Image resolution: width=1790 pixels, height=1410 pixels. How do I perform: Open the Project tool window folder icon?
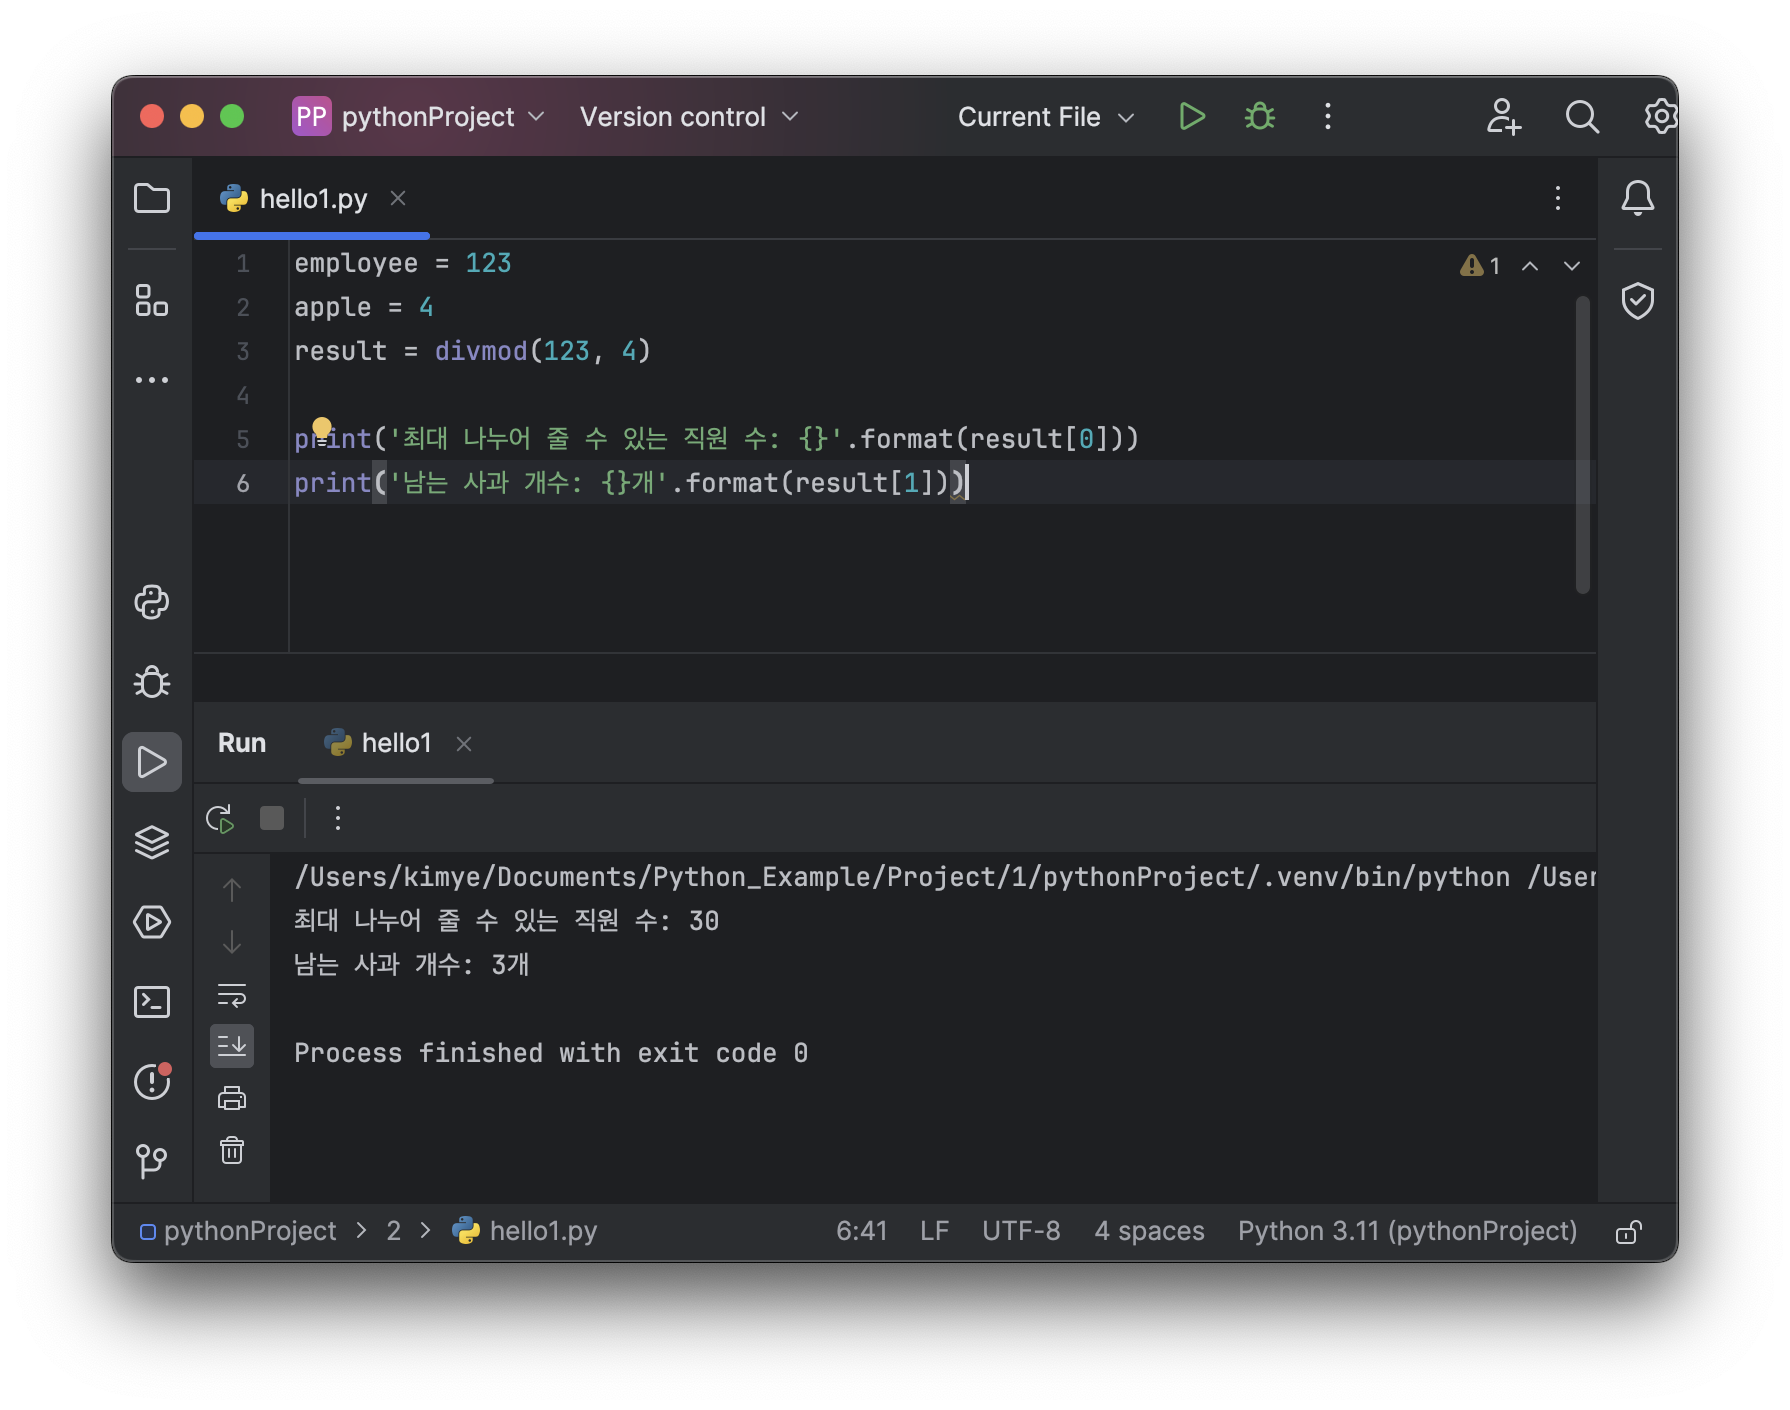click(152, 198)
